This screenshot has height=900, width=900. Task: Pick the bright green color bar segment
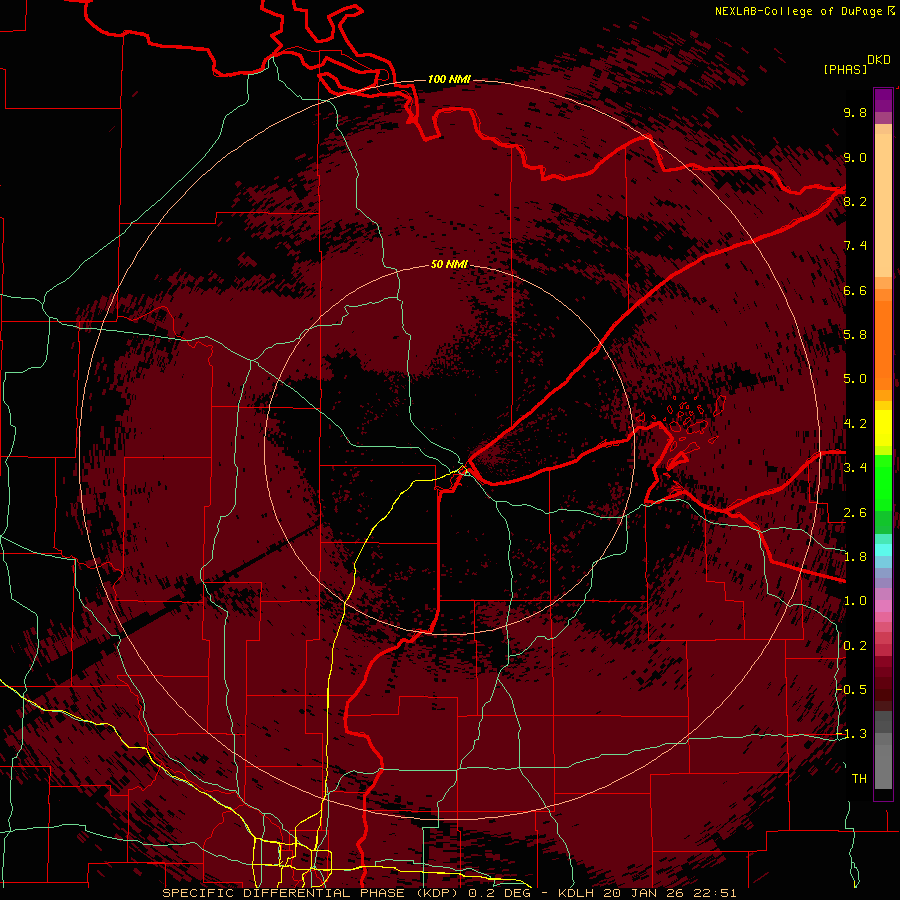(883, 482)
